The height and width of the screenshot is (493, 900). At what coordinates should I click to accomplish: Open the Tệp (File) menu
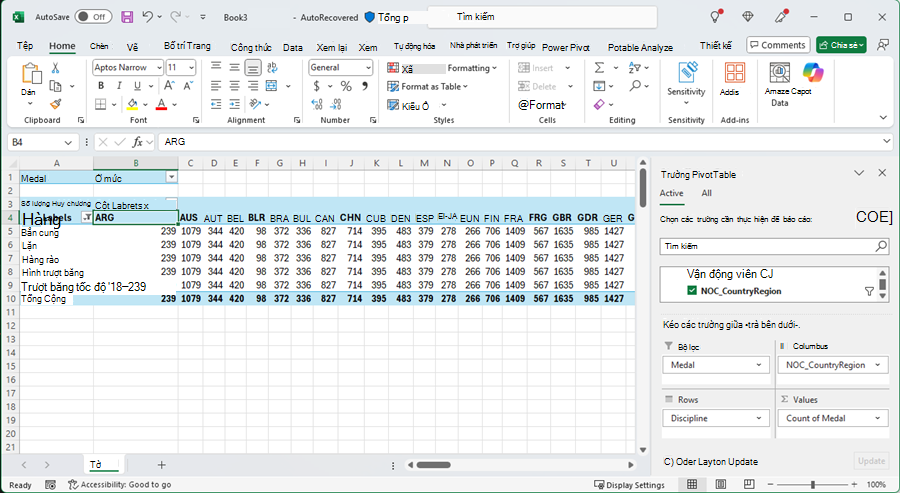click(x=25, y=45)
